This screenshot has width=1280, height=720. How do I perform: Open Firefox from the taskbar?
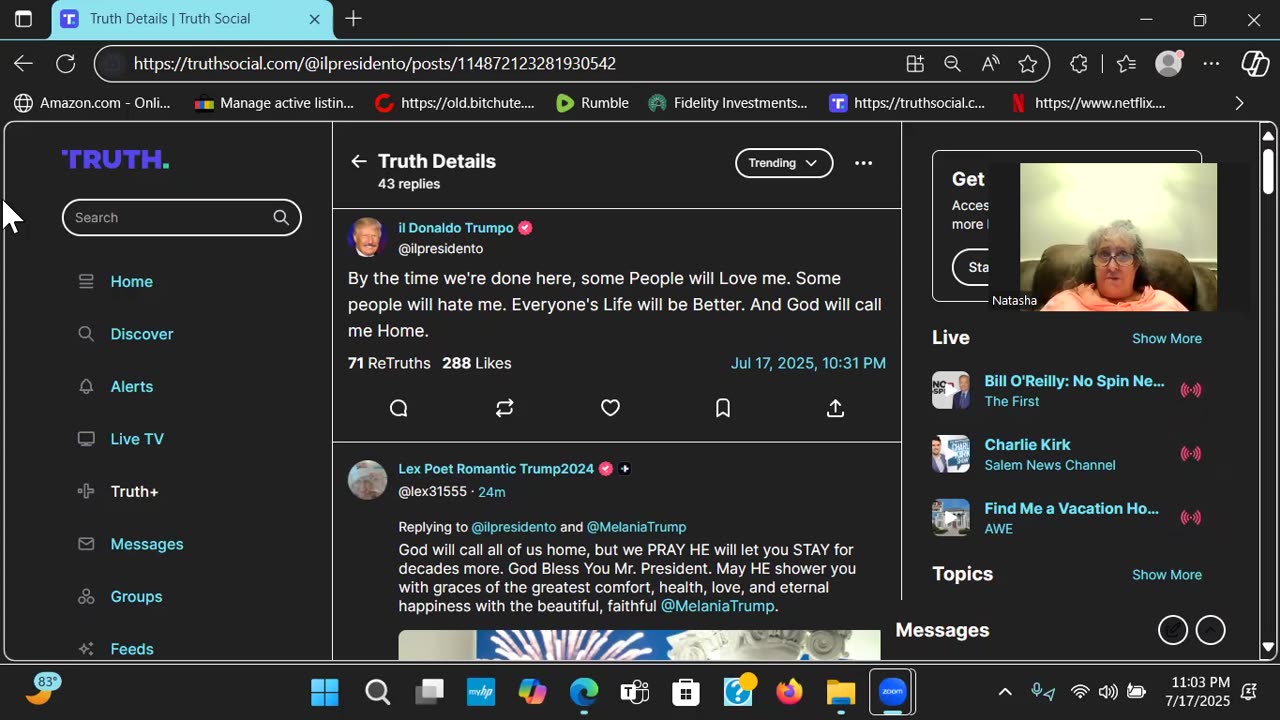[789, 692]
